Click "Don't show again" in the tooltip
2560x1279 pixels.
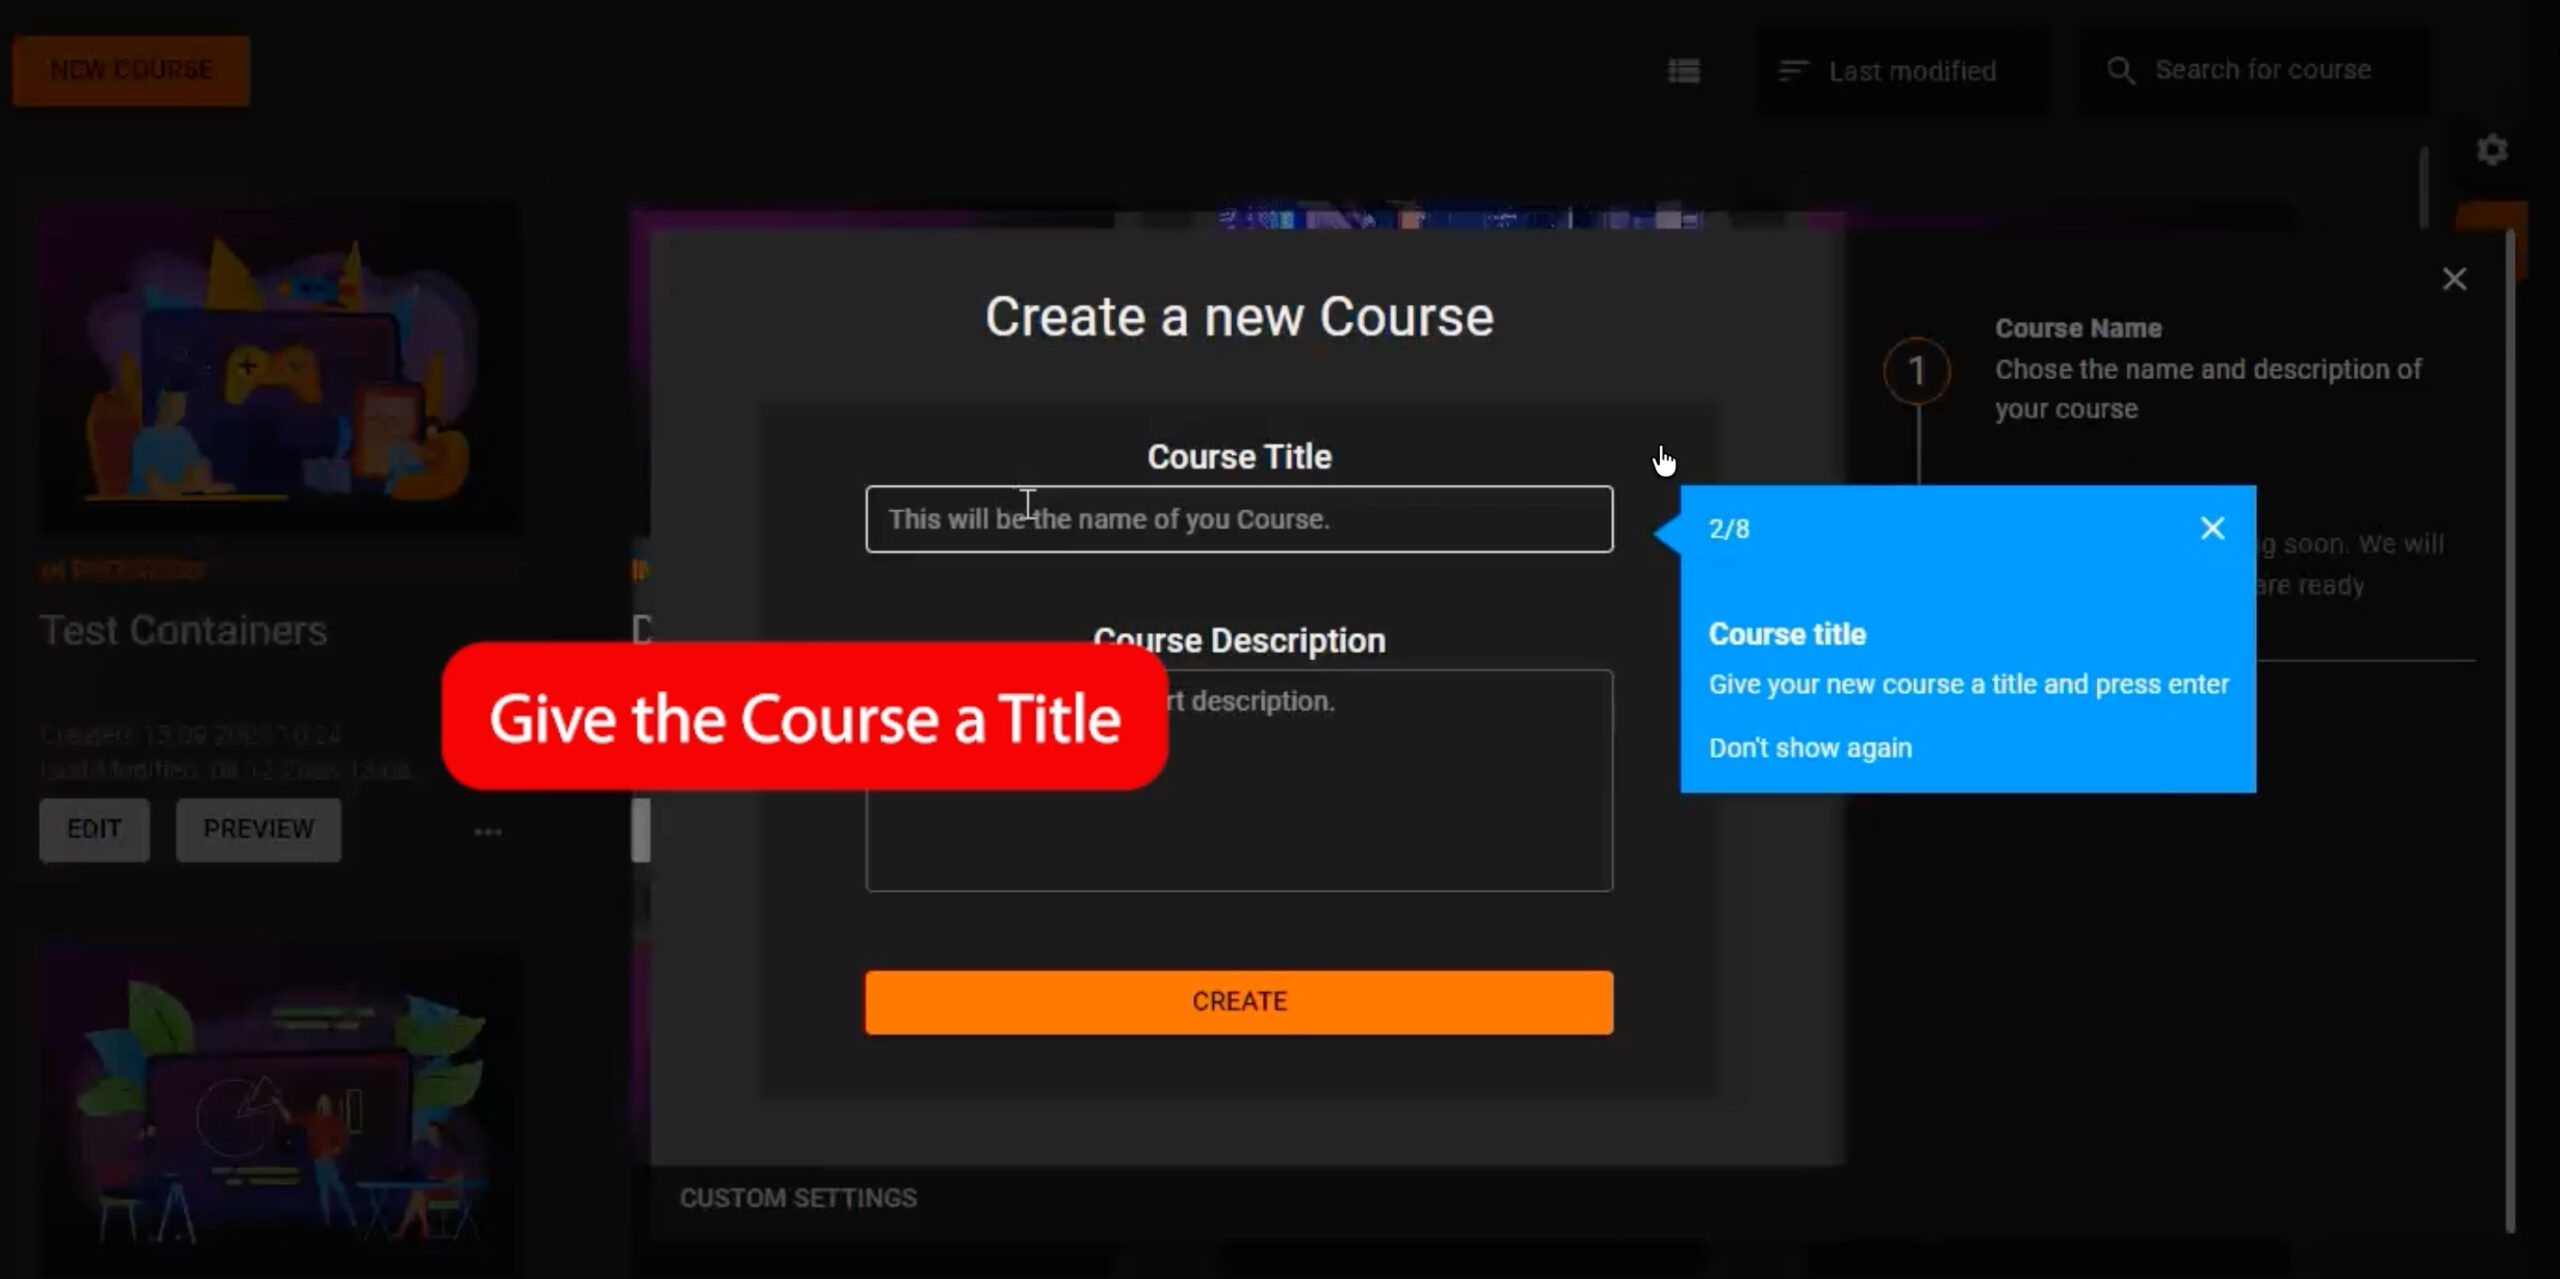[x=1810, y=747]
